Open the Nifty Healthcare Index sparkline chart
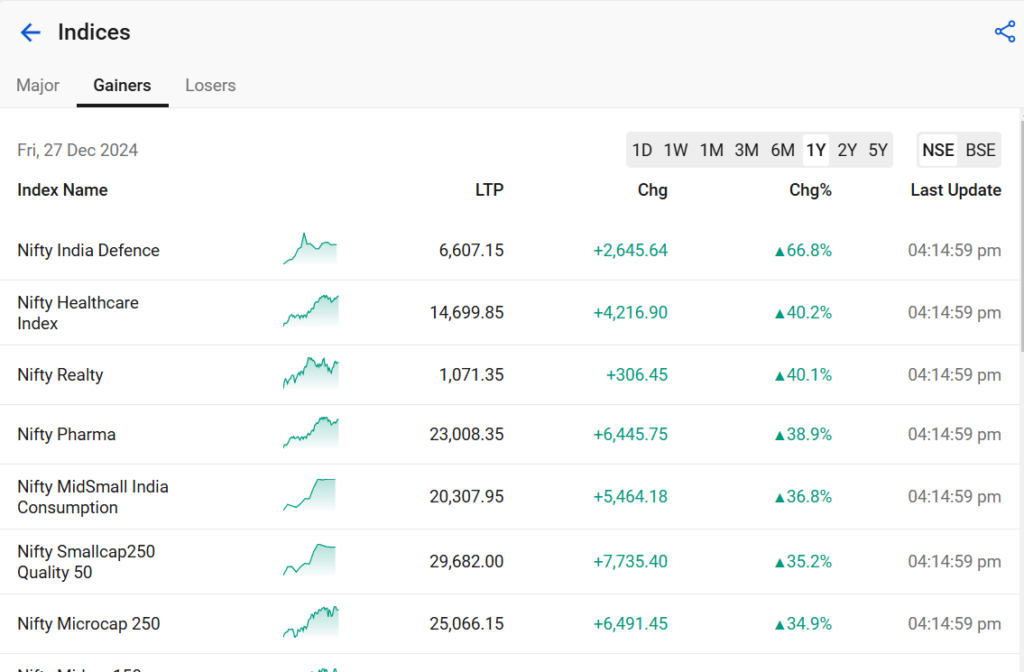Viewport: 1024px width, 672px height. 310,311
